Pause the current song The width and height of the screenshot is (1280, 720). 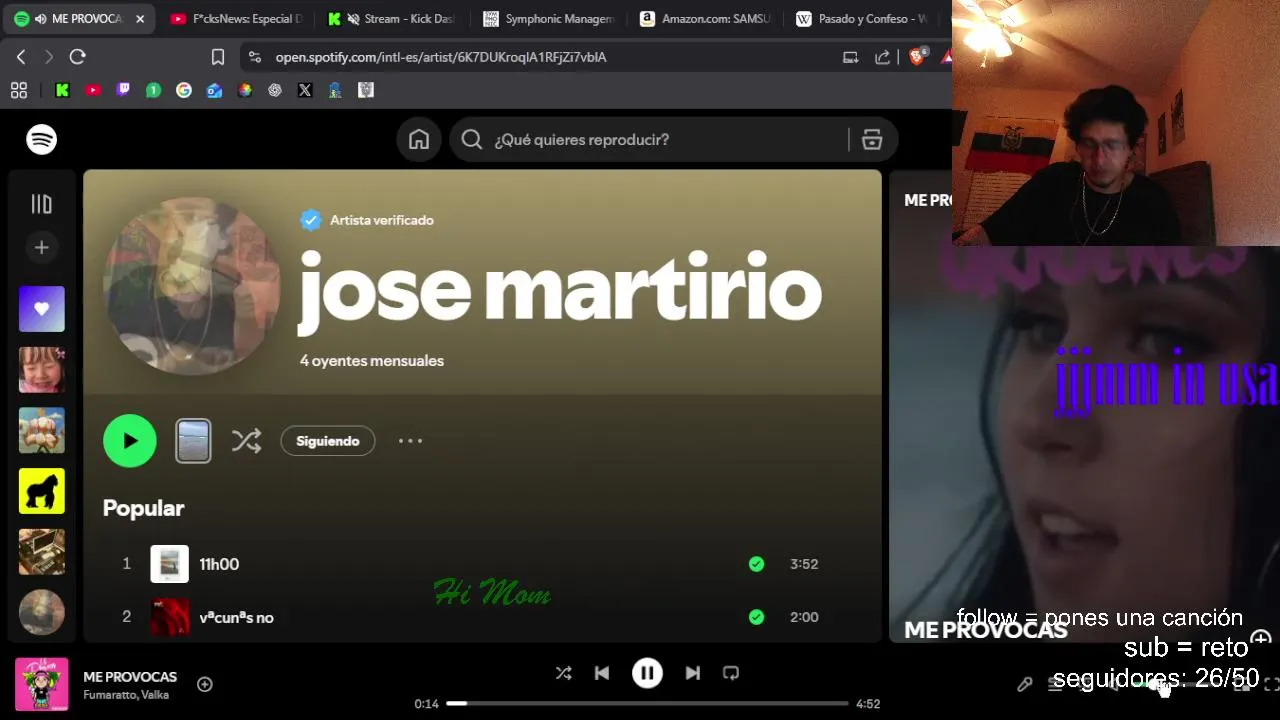click(x=647, y=673)
